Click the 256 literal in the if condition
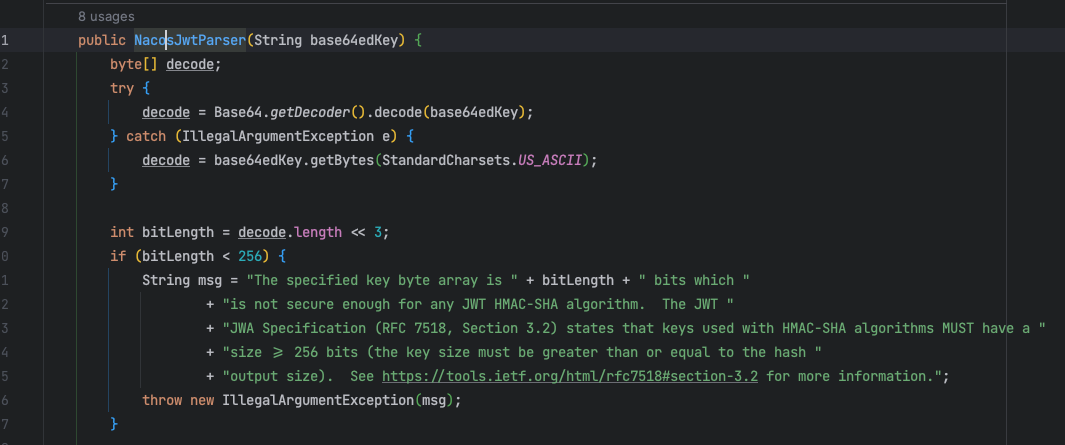The image size is (1065, 445). click(x=250, y=256)
